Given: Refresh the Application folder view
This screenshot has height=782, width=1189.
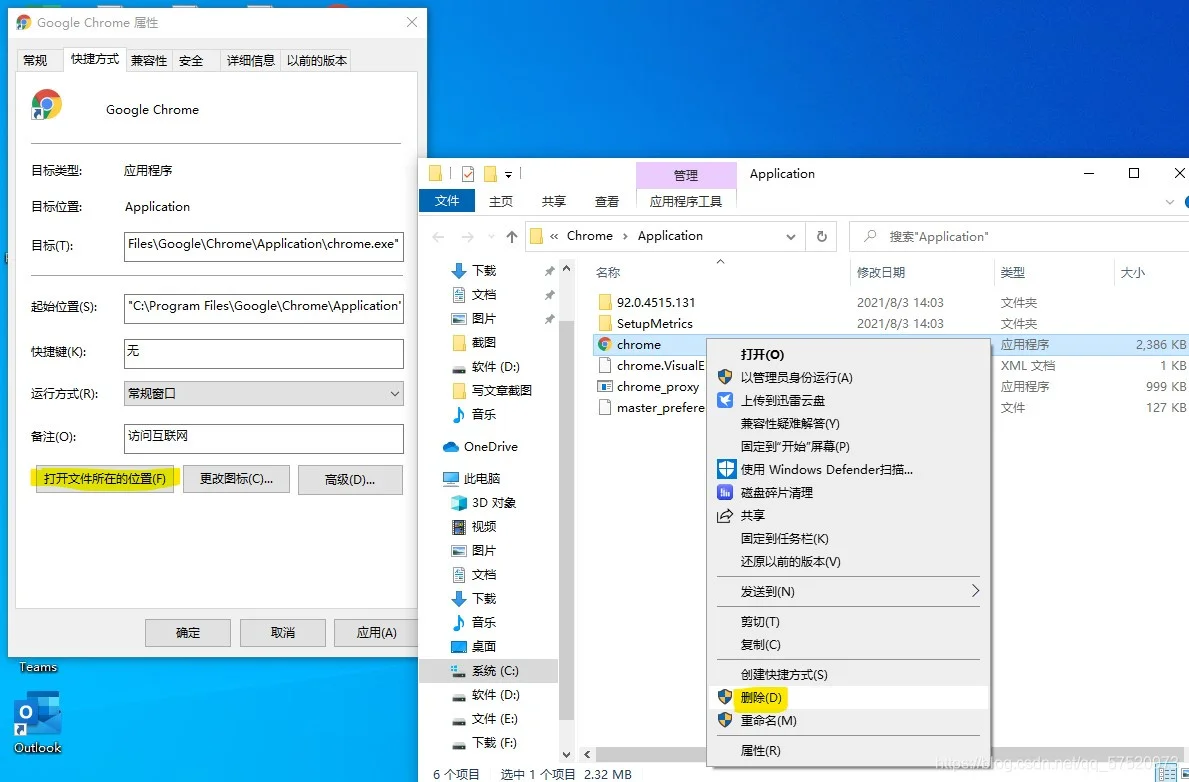Looking at the screenshot, I should [821, 237].
